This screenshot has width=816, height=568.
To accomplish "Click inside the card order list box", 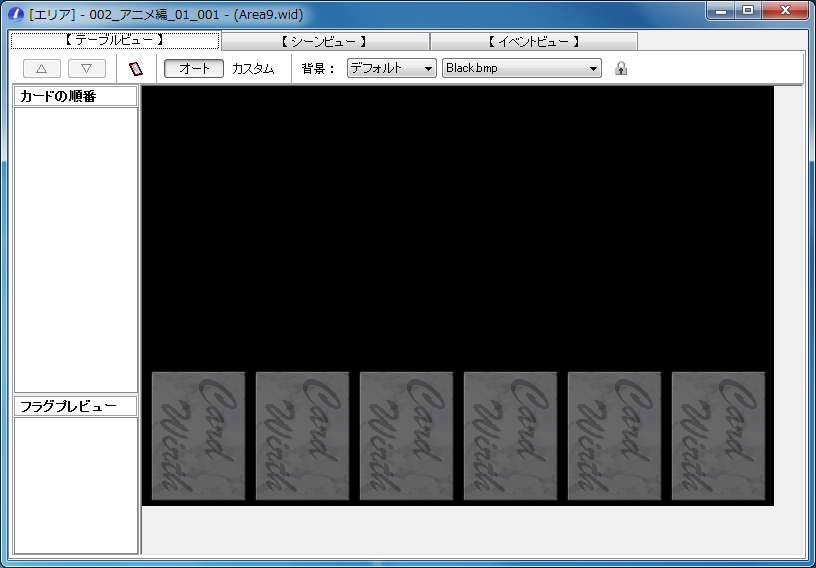I will pos(76,250).
